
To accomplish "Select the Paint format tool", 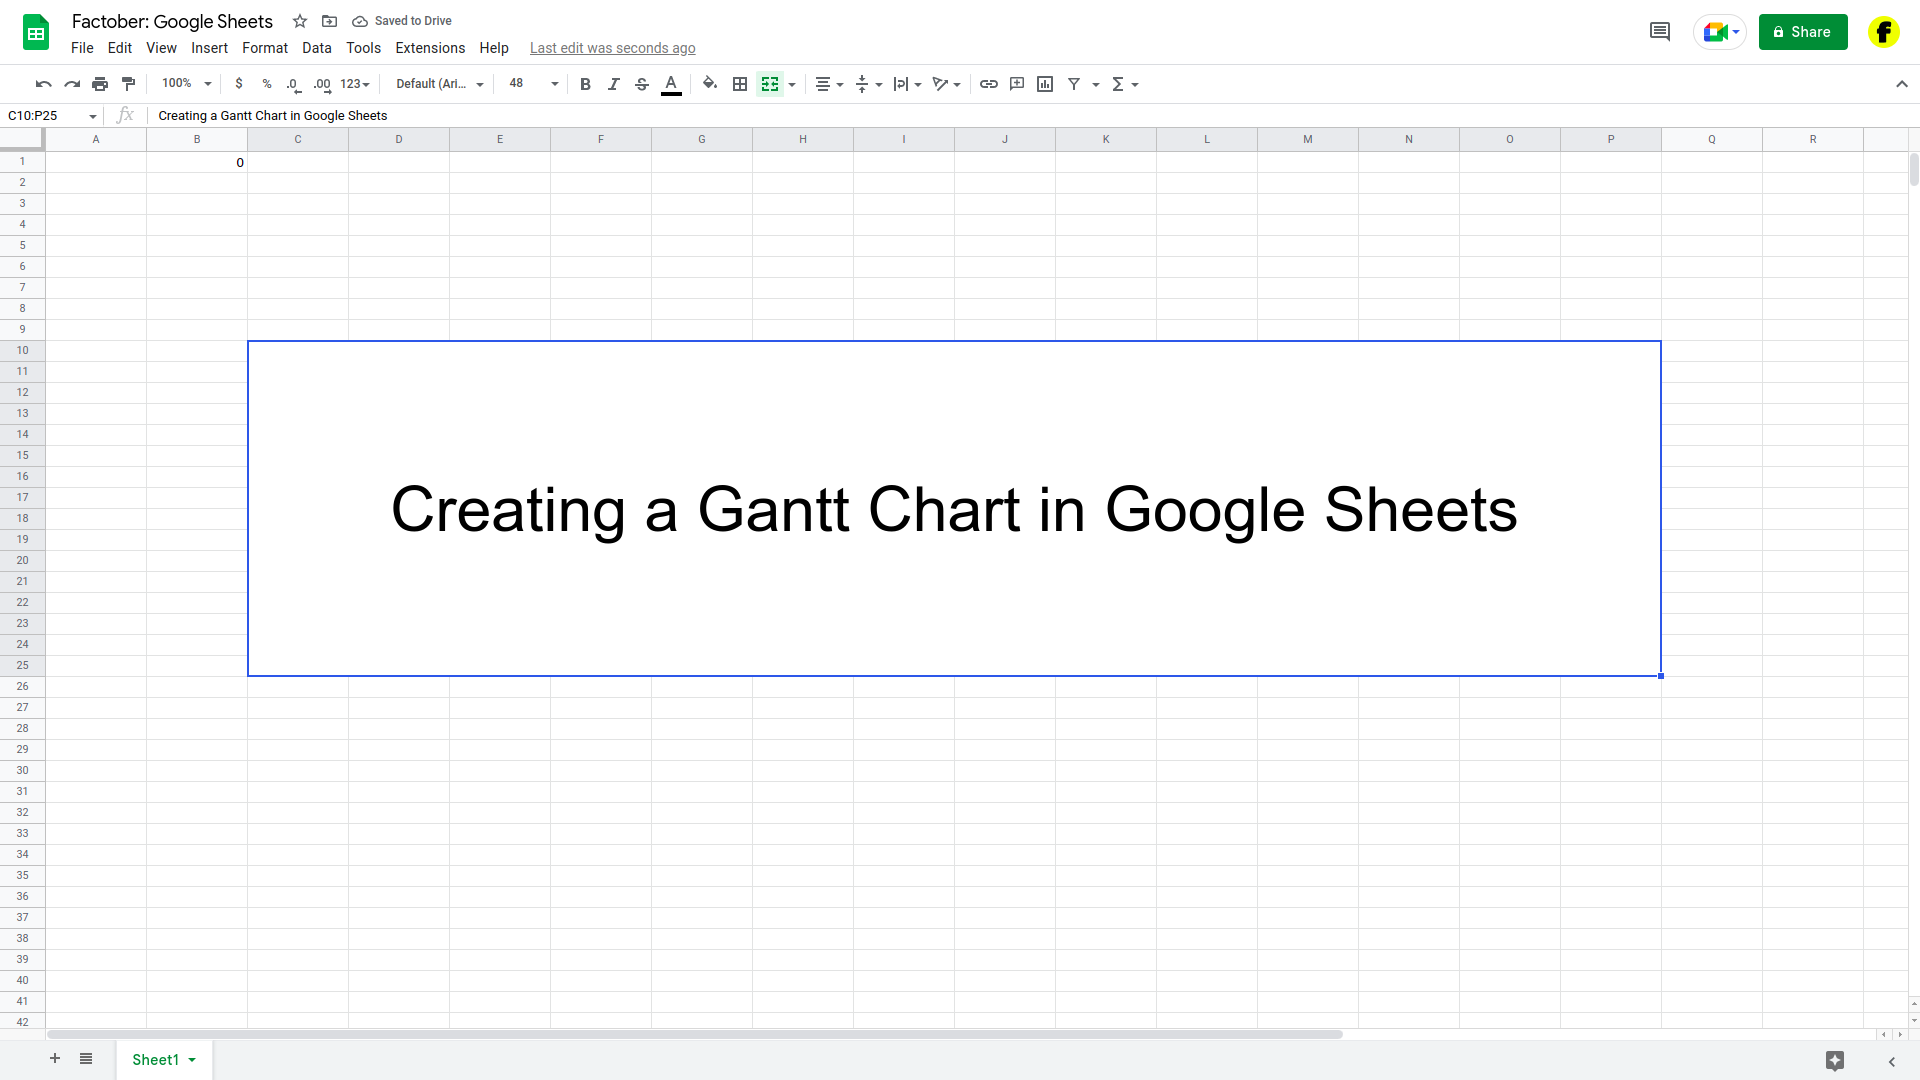I will click(x=128, y=84).
